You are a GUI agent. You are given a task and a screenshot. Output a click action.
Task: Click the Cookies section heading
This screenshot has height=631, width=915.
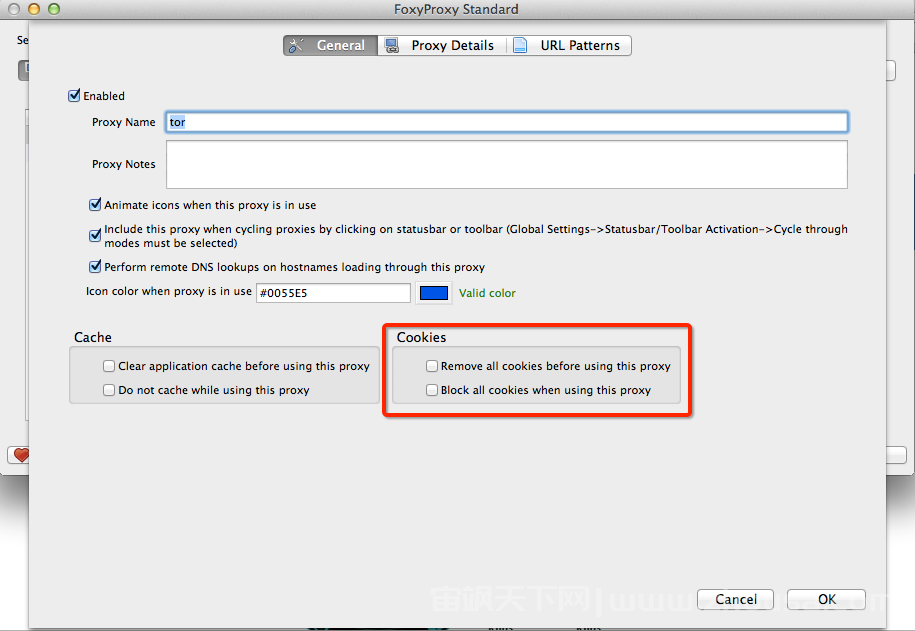coord(421,337)
